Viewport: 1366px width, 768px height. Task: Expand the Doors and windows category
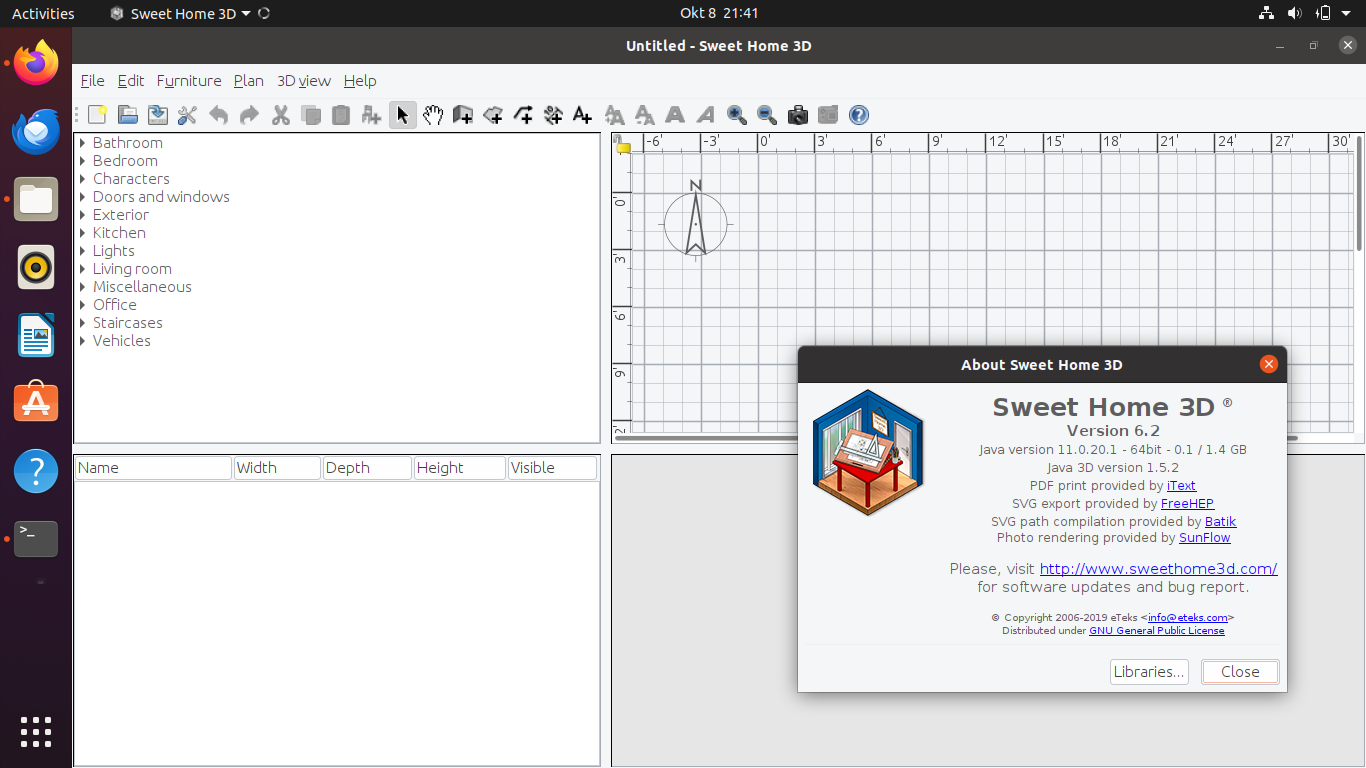(83, 197)
